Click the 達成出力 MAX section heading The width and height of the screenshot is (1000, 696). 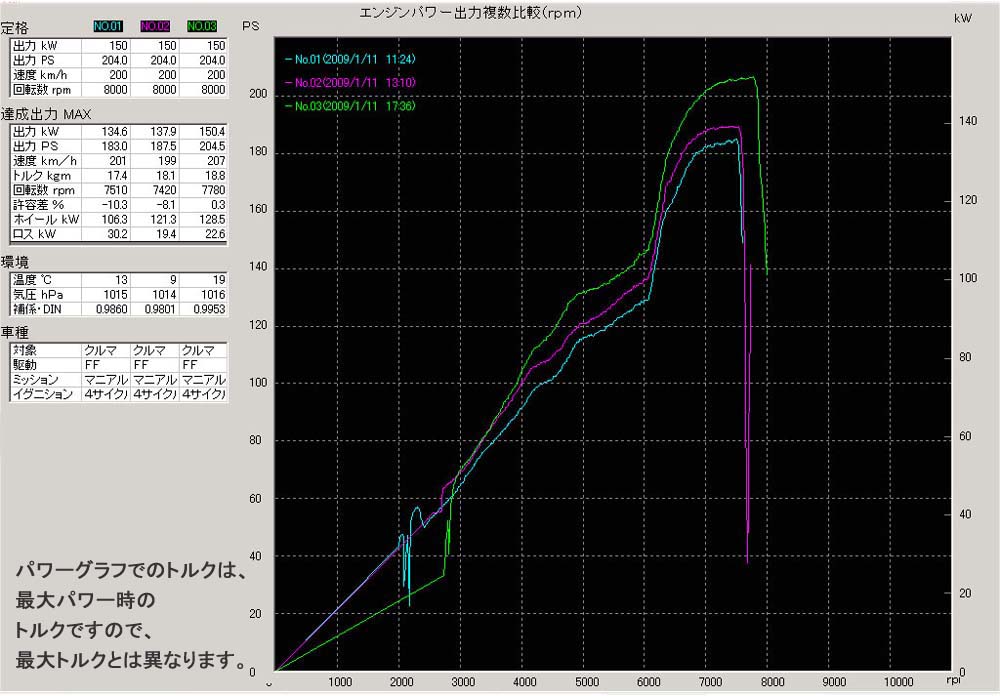46,113
